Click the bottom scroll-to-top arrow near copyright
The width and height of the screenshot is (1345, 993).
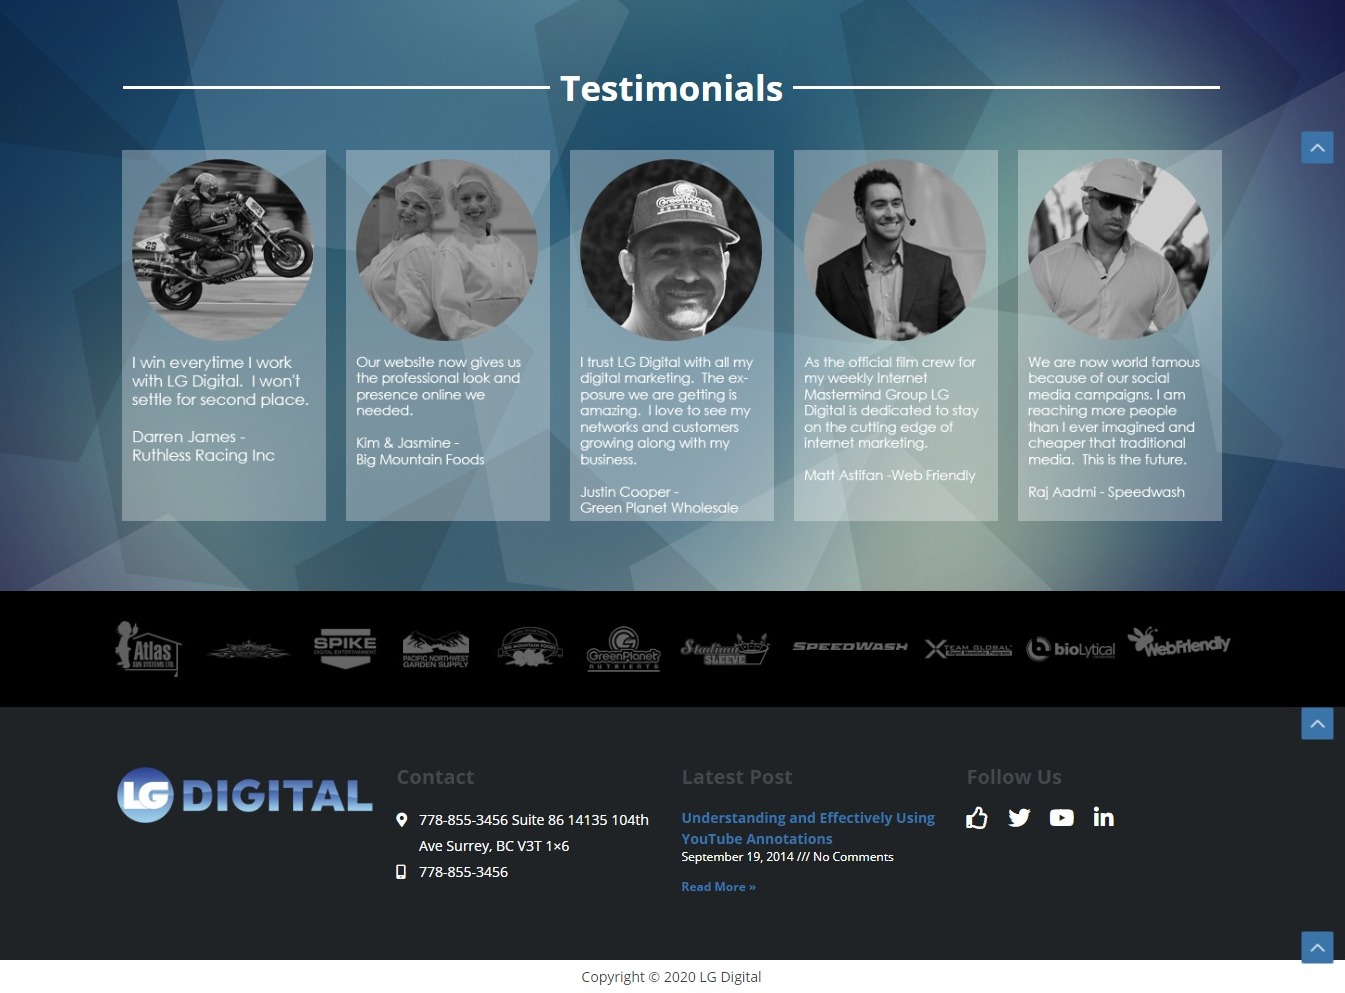coord(1317,947)
